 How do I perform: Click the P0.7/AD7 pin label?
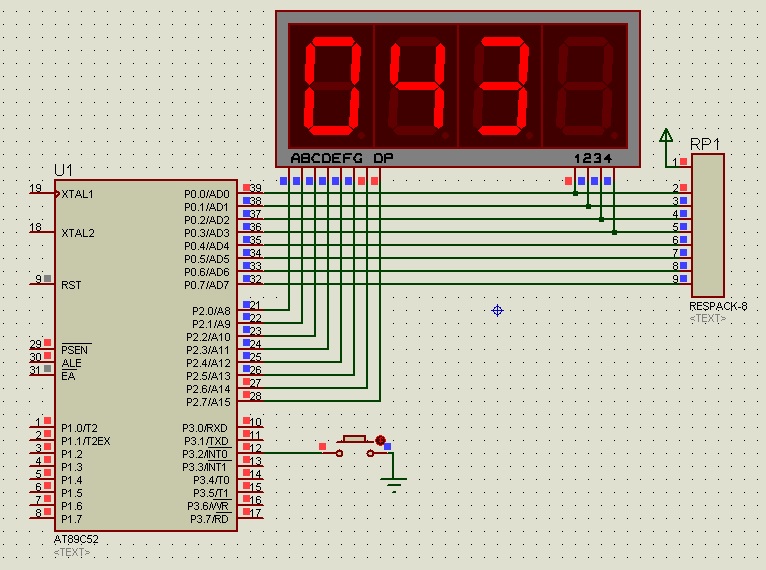click(x=207, y=285)
